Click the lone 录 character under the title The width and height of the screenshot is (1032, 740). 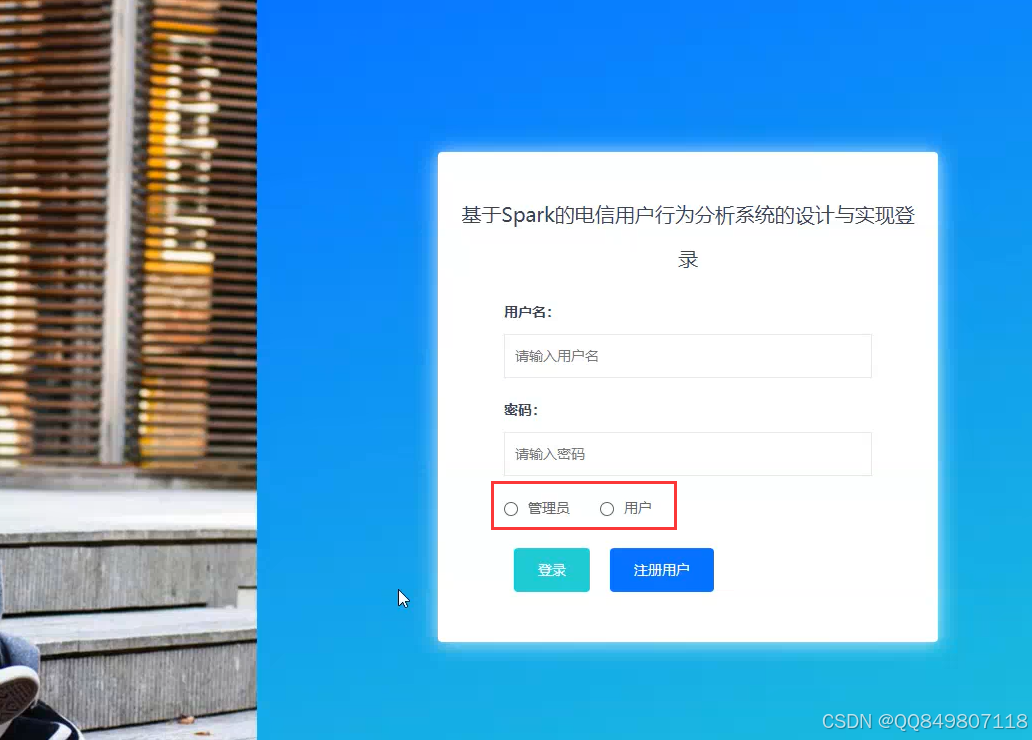pyautogui.click(x=688, y=259)
